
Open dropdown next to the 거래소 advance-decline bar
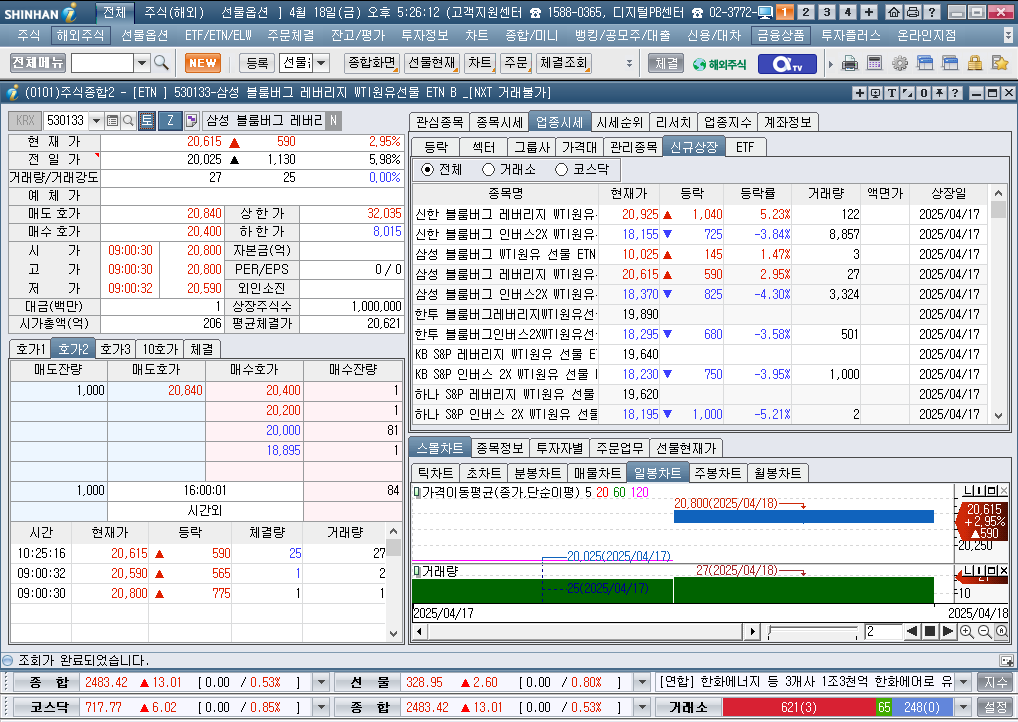click(963, 707)
